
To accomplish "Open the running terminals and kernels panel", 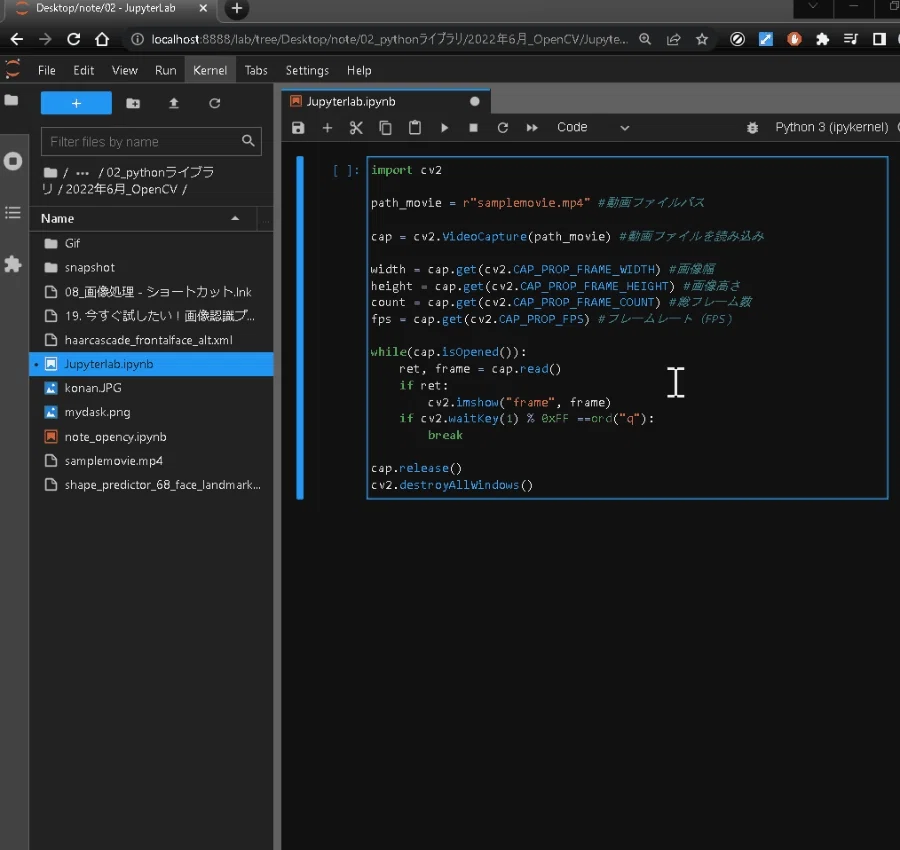I will [13, 161].
